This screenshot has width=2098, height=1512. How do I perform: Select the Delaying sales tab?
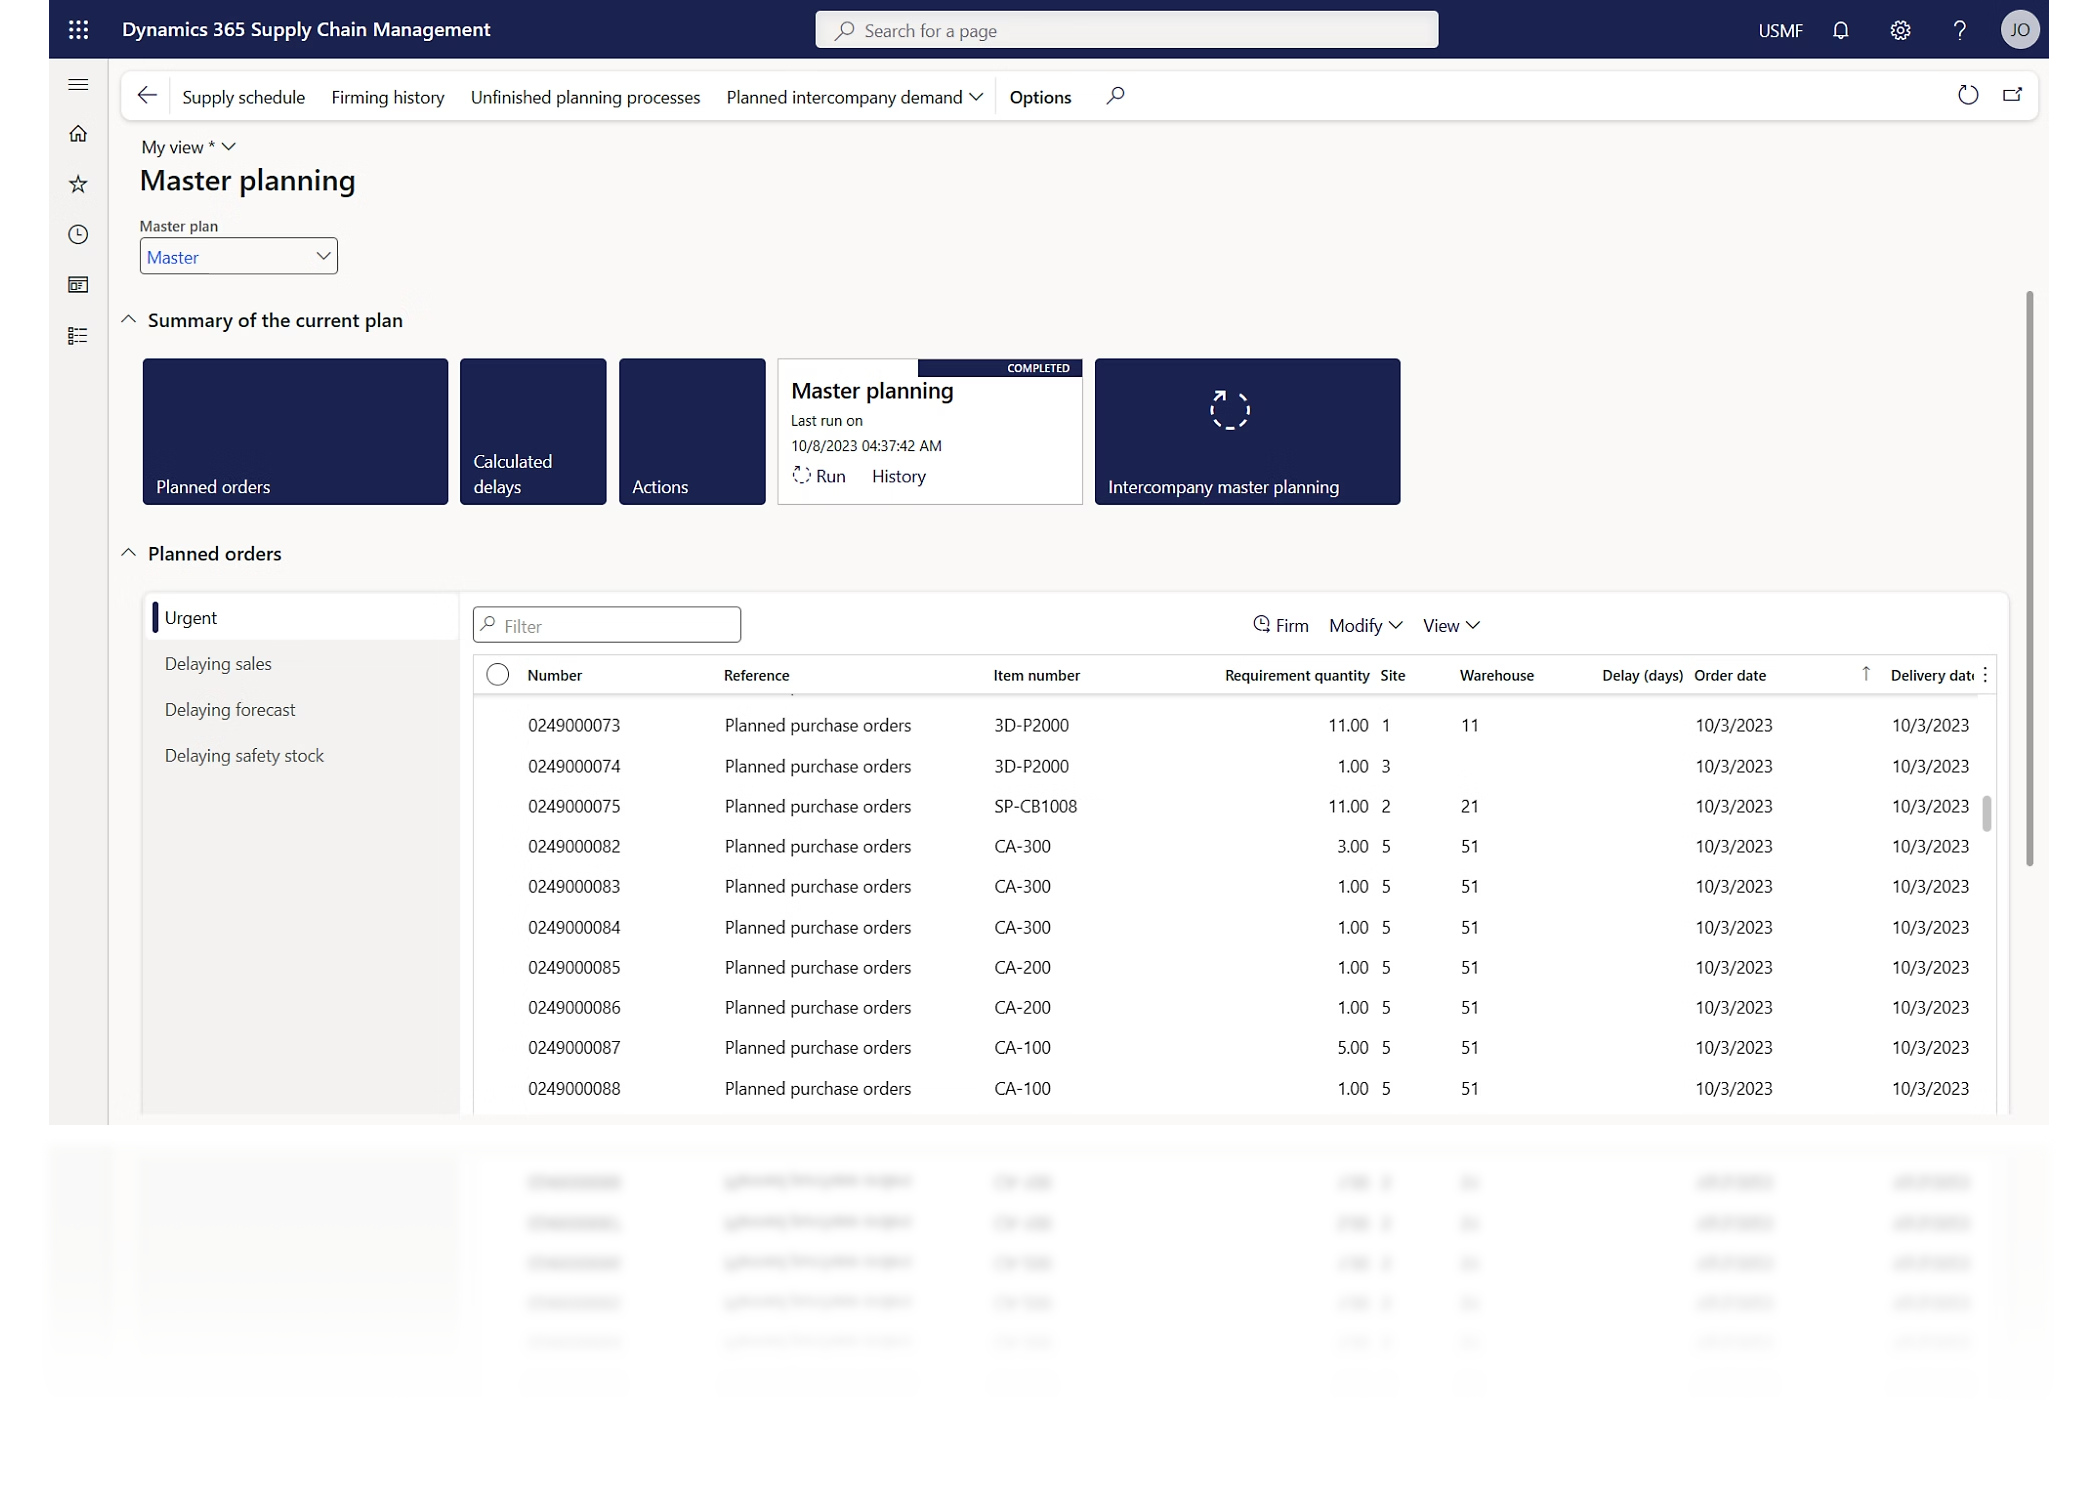[x=218, y=664]
